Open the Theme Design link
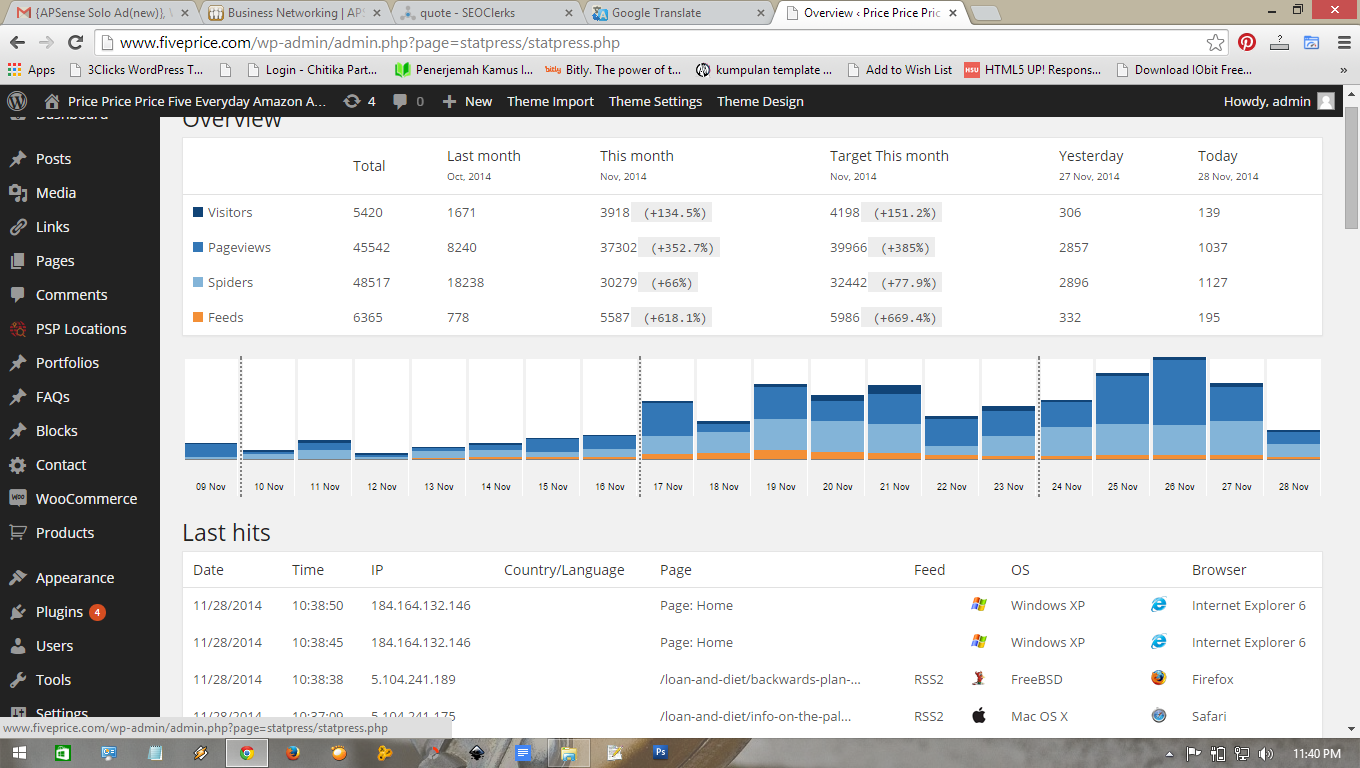Screen dimensions: 1360x768 pos(760,101)
